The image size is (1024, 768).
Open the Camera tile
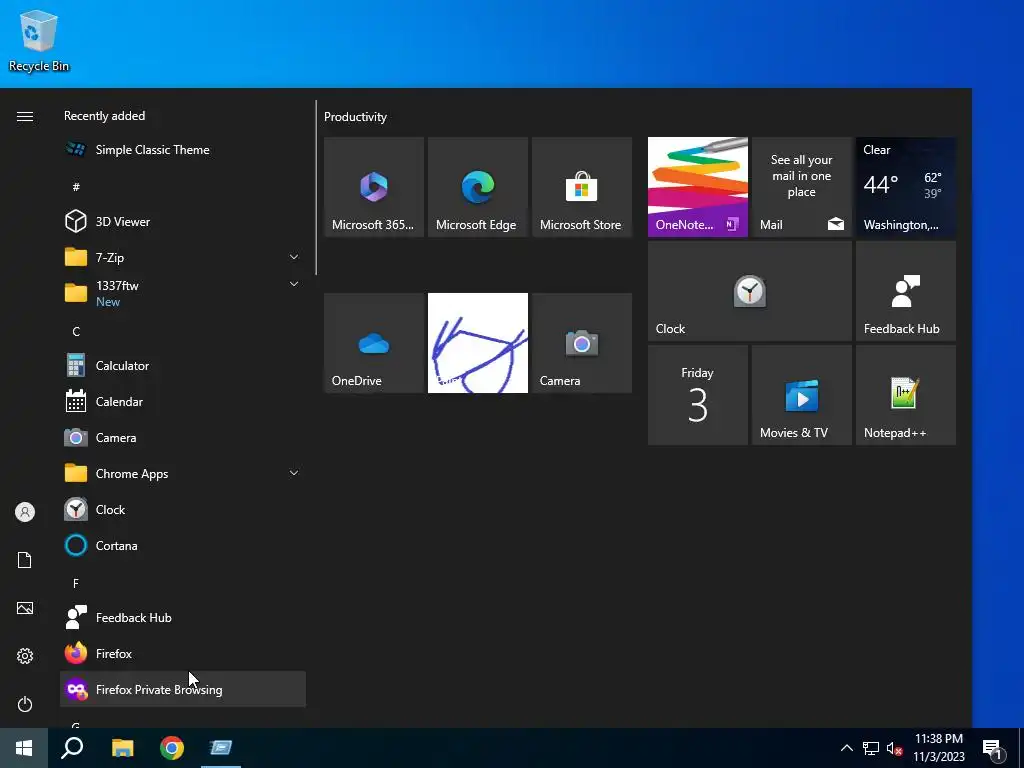[x=581, y=343]
